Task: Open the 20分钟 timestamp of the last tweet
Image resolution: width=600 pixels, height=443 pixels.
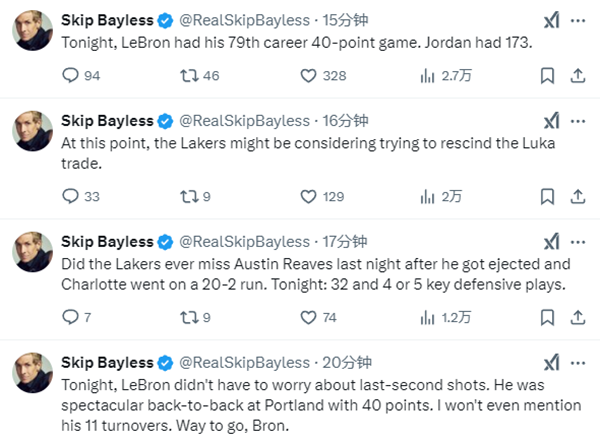Action: click(347, 363)
